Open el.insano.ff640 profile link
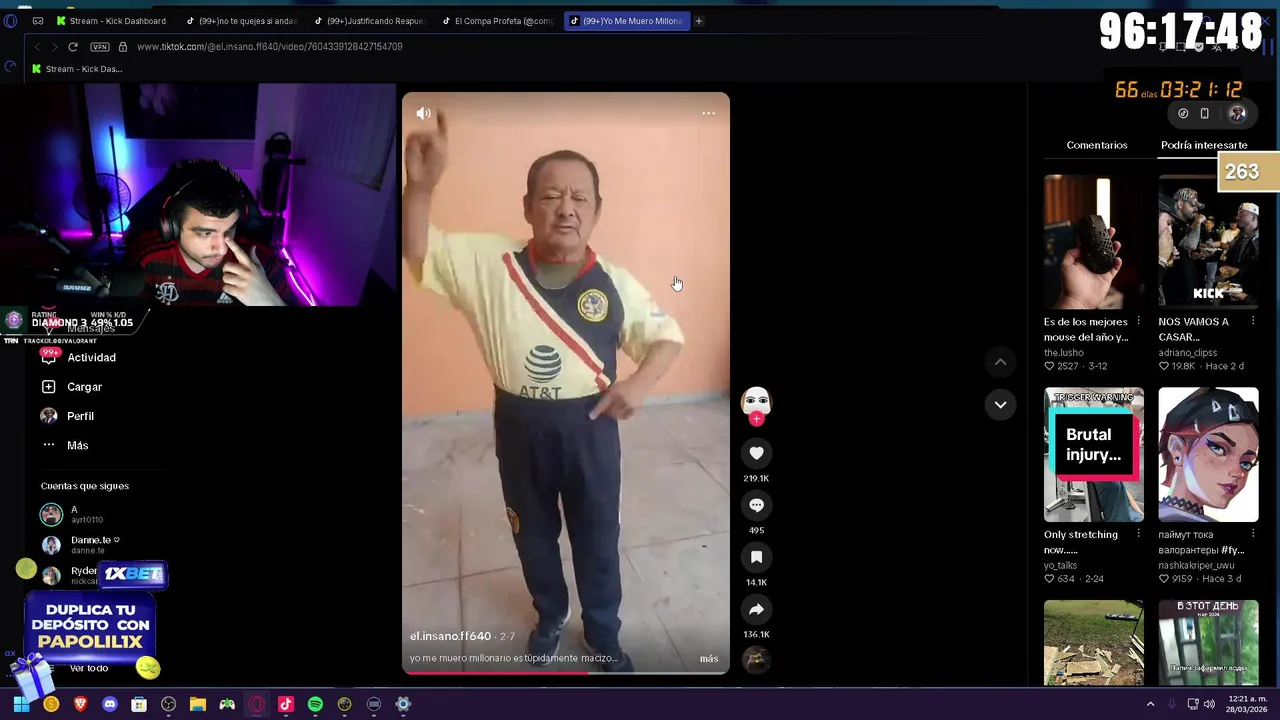This screenshot has width=1280, height=720. [450, 636]
